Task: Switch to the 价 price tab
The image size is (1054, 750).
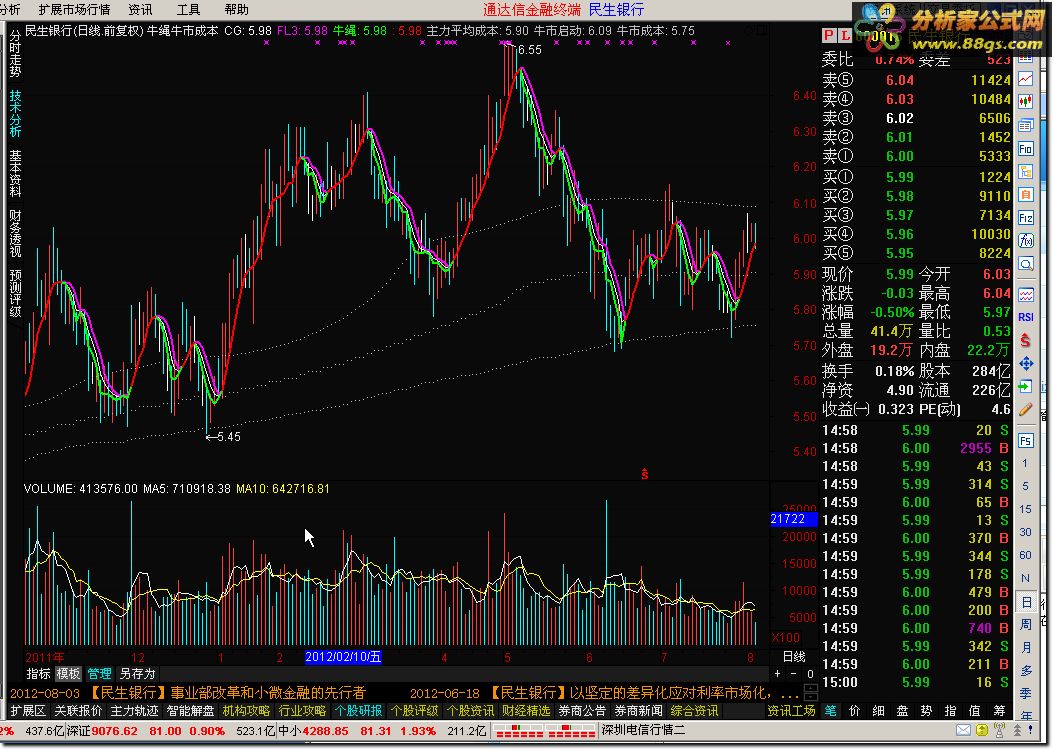Action: (x=854, y=710)
